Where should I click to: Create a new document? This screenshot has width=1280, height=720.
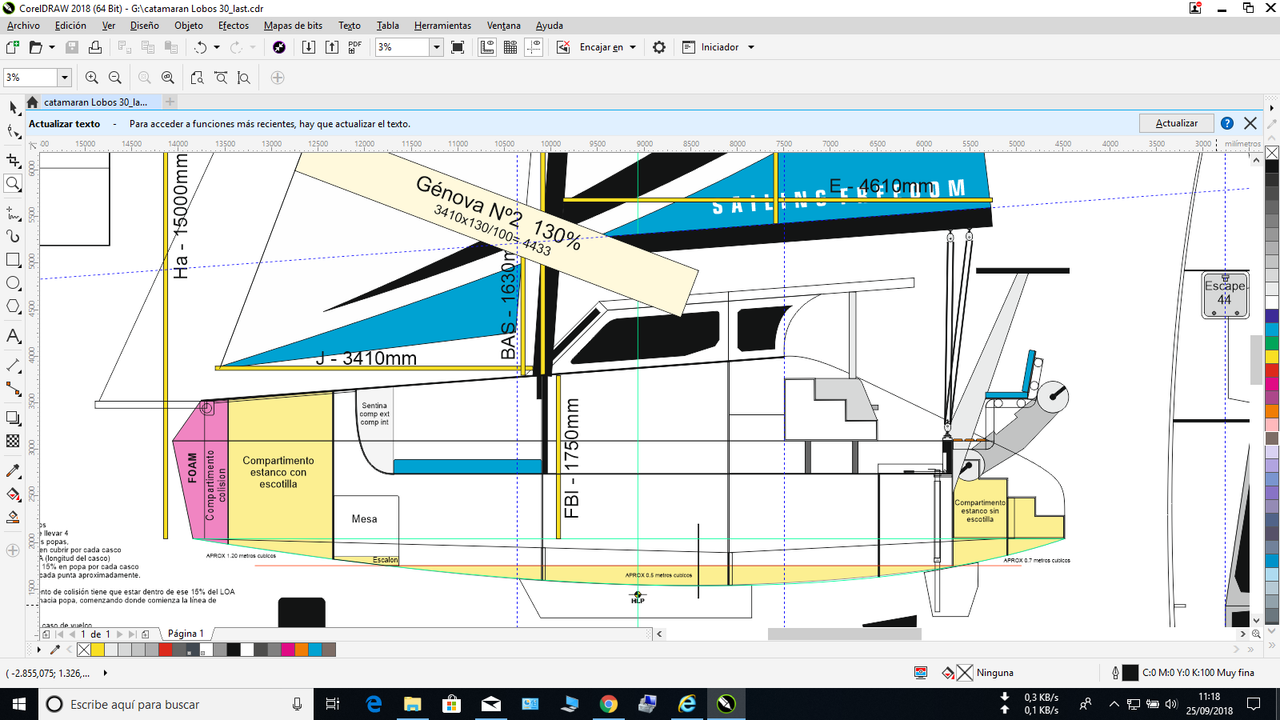pos(12,47)
